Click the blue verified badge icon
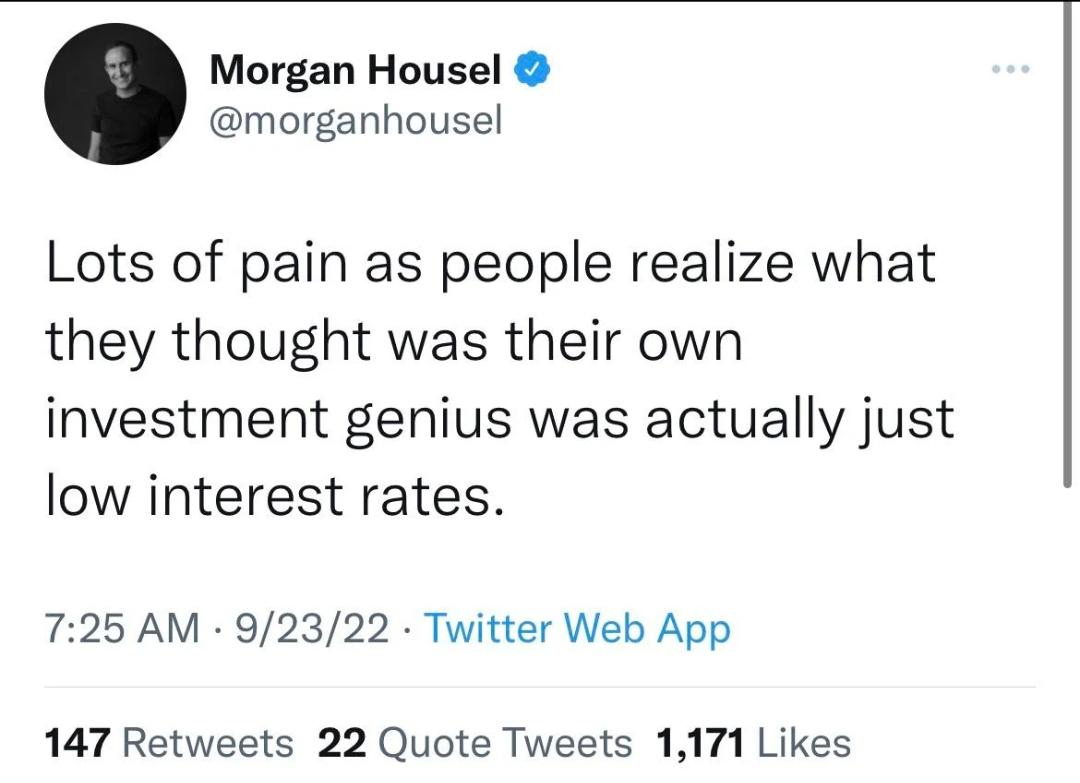 point(532,69)
